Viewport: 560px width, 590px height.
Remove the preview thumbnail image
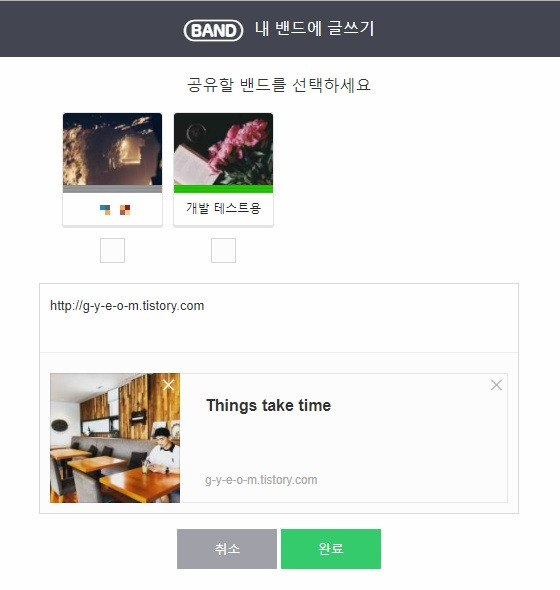coord(168,385)
